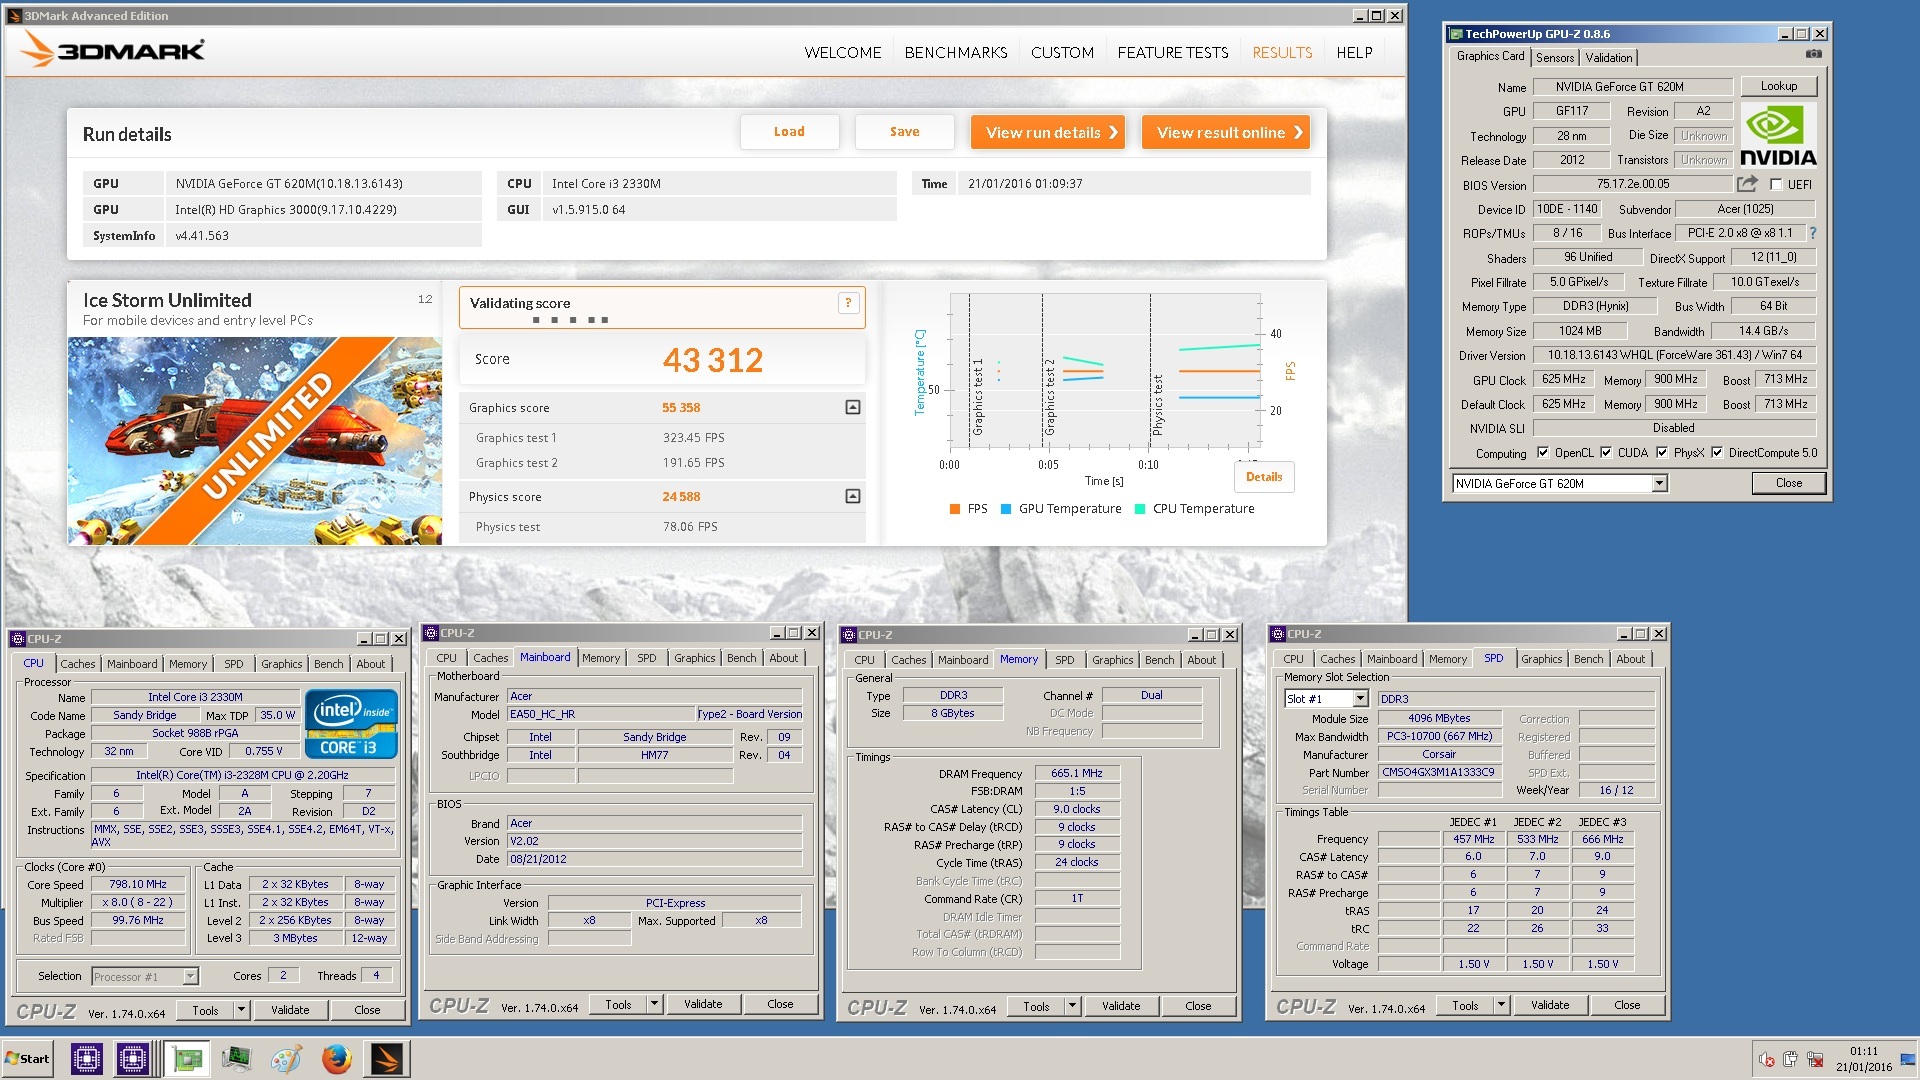Toggle the CUDA checkbox
The height and width of the screenshot is (1080, 1920).
pos(1606,453)
